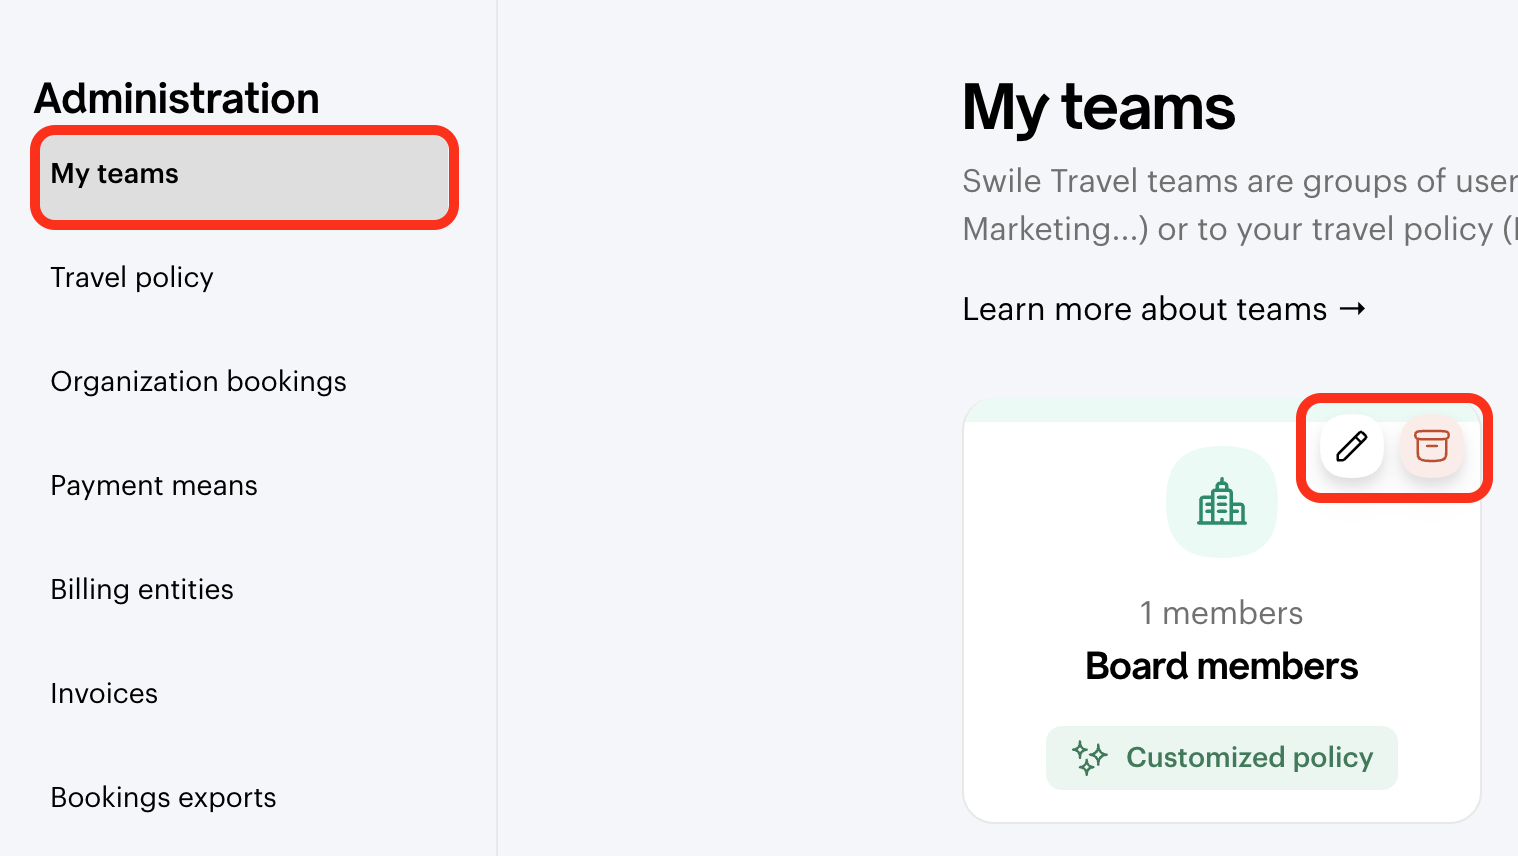Click the Administration heading
The width and height of the screenshot is (1518, 856).
coord(177,98)
